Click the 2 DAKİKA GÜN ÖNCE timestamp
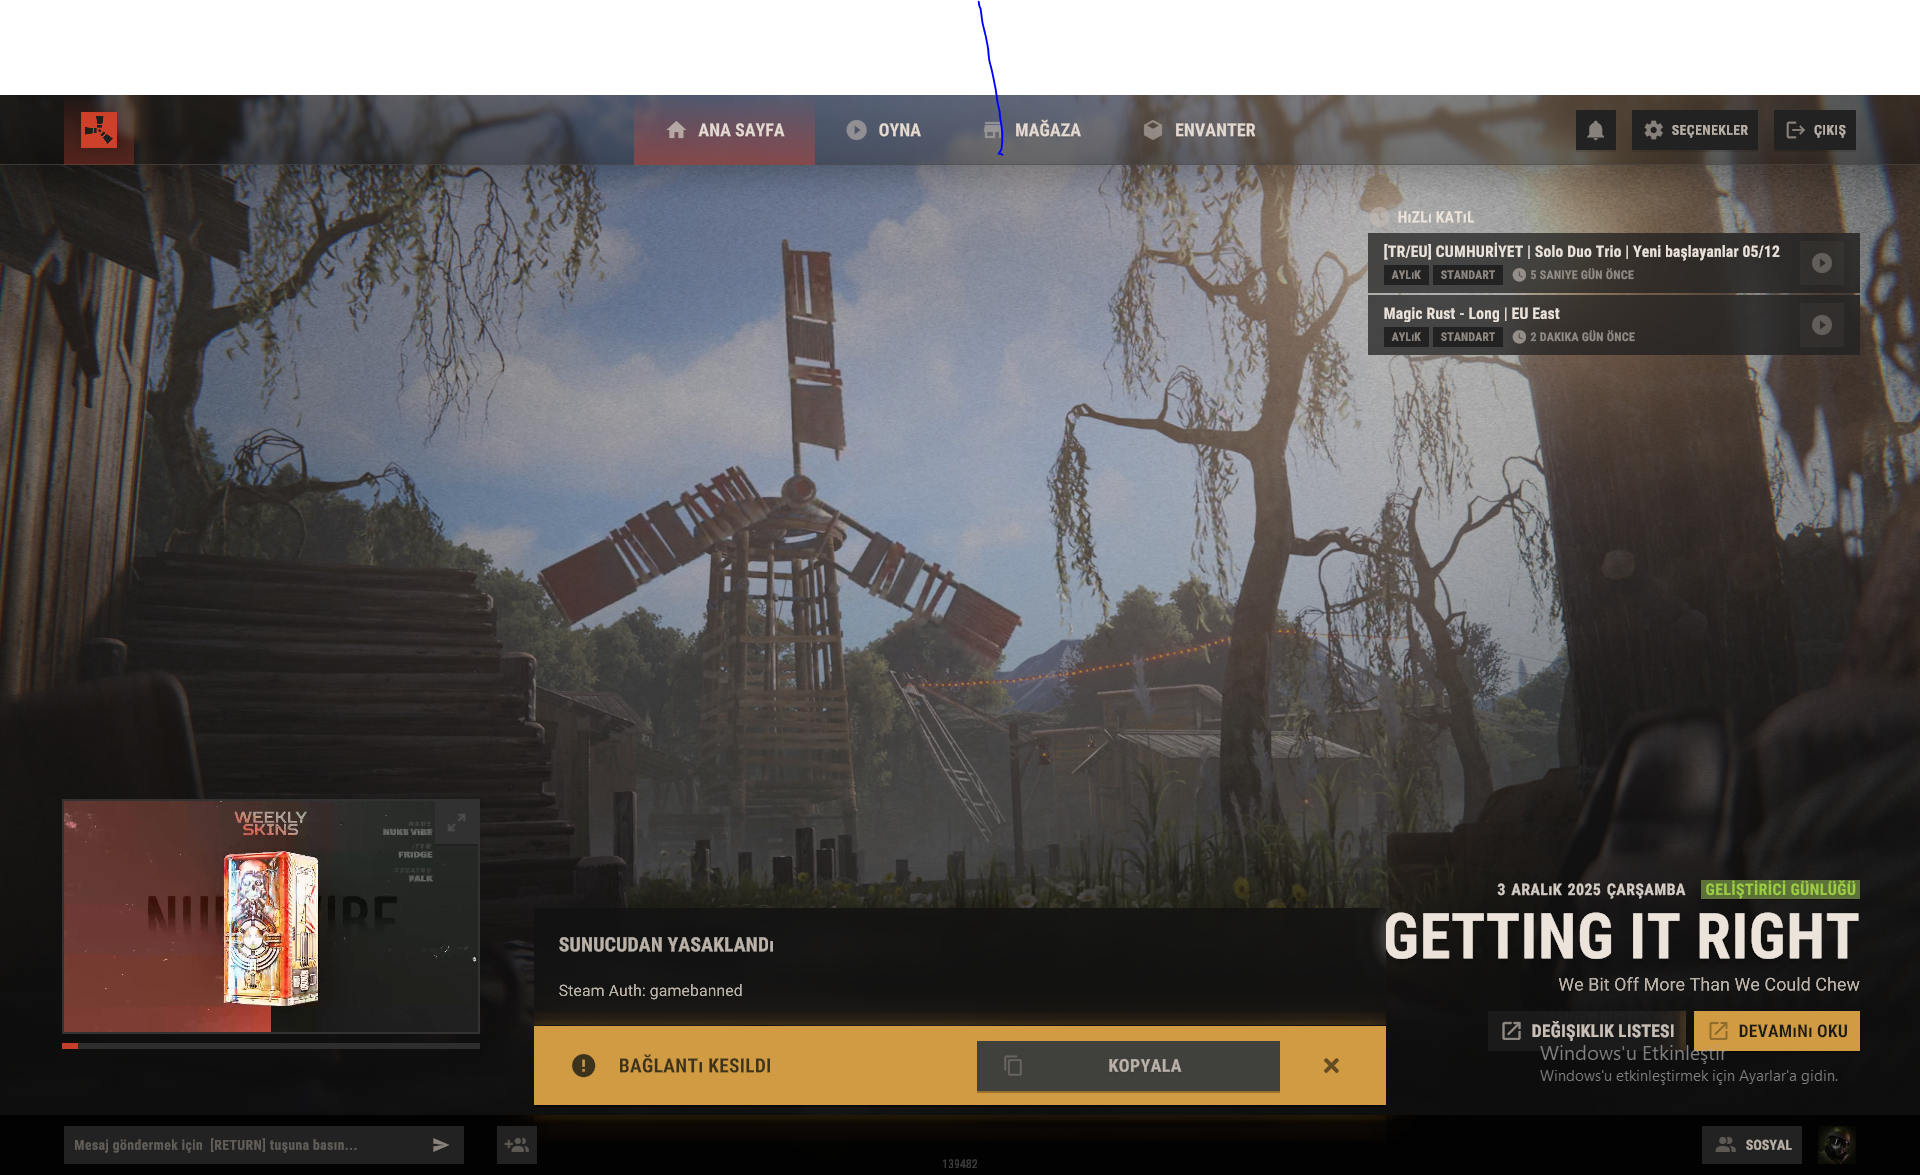1920x1175 pixels. pyautogui.click(x=1583, y=337)
